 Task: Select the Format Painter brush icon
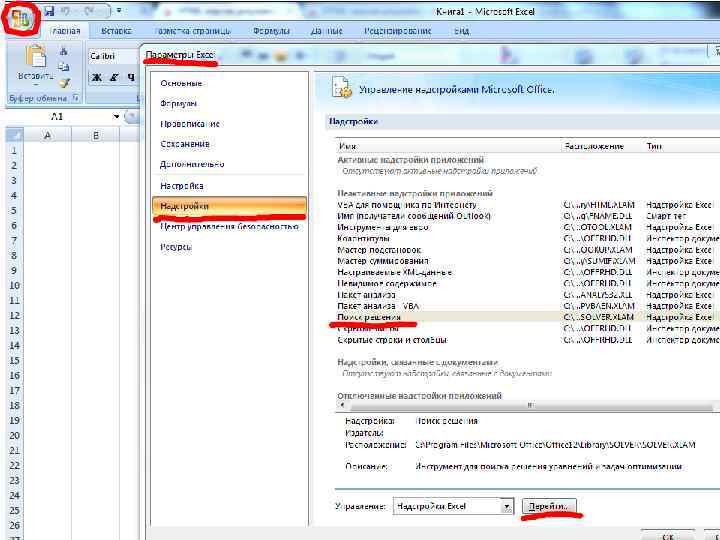click(x=64, y=83)
